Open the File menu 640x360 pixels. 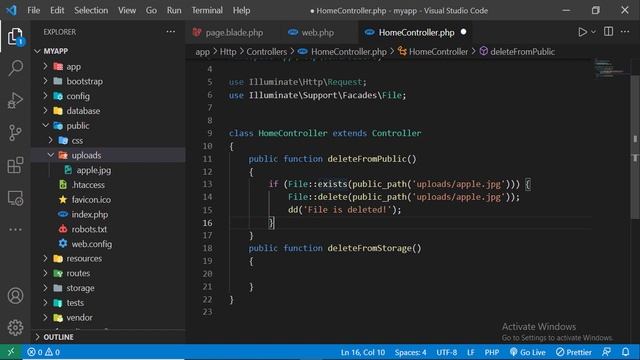pyautogui.click(x=33, y=10)
